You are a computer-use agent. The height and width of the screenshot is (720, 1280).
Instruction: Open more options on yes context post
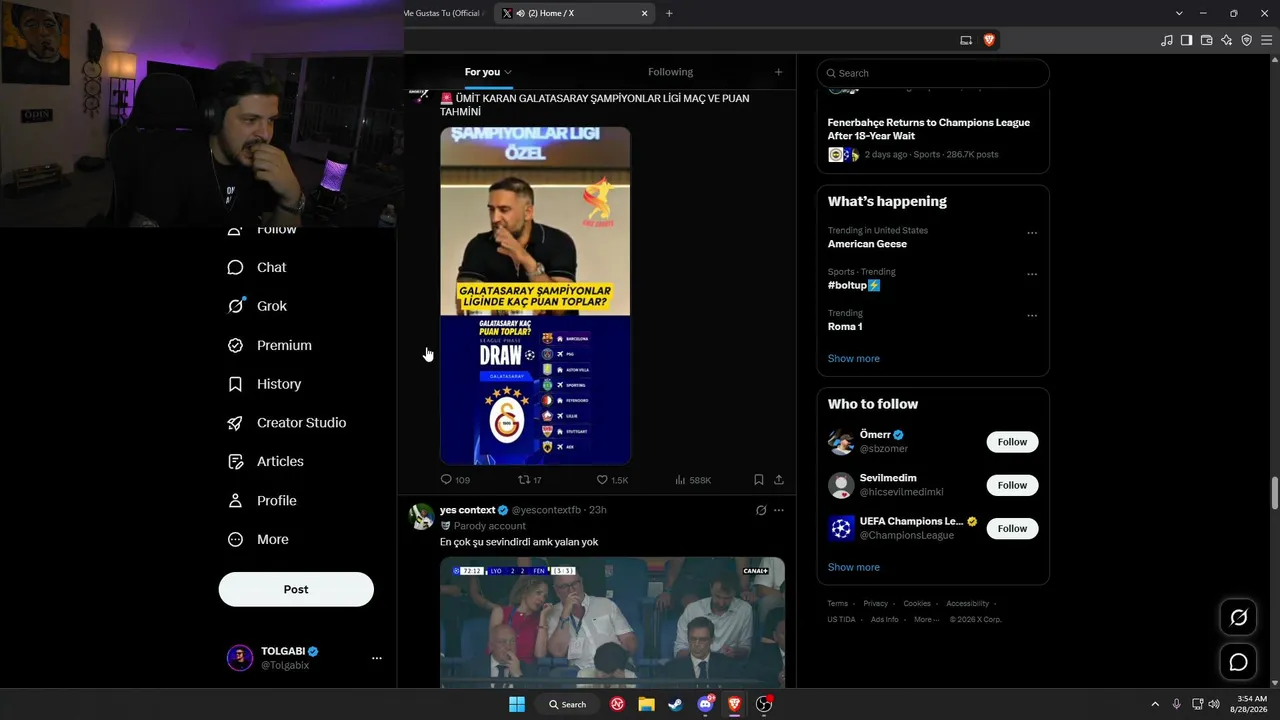[779, 510]
